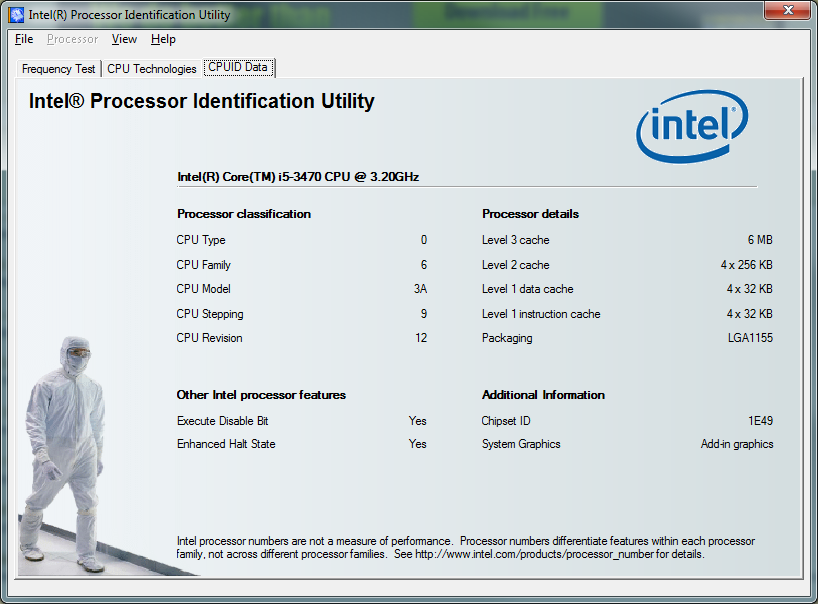Click the Intel utility title bar icon
Image resolution: width=818 pixels, height=604 pixels.
point(16,15)
